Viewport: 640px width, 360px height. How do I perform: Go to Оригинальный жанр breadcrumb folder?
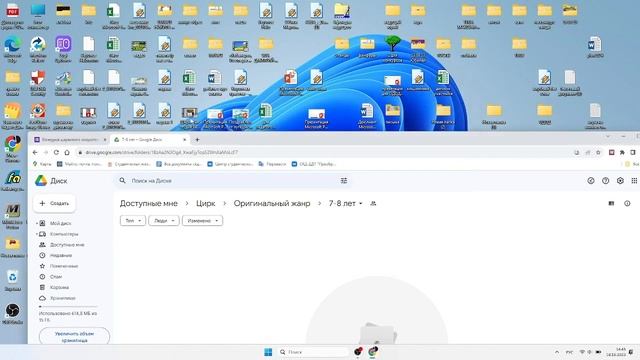[x=272, y=203]
